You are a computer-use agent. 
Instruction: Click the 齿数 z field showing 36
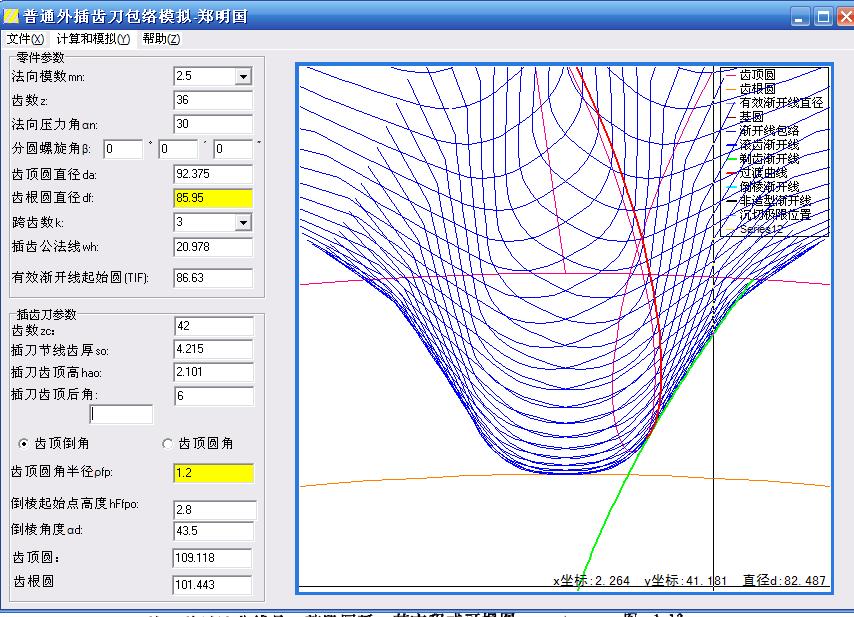click(213, 100)
